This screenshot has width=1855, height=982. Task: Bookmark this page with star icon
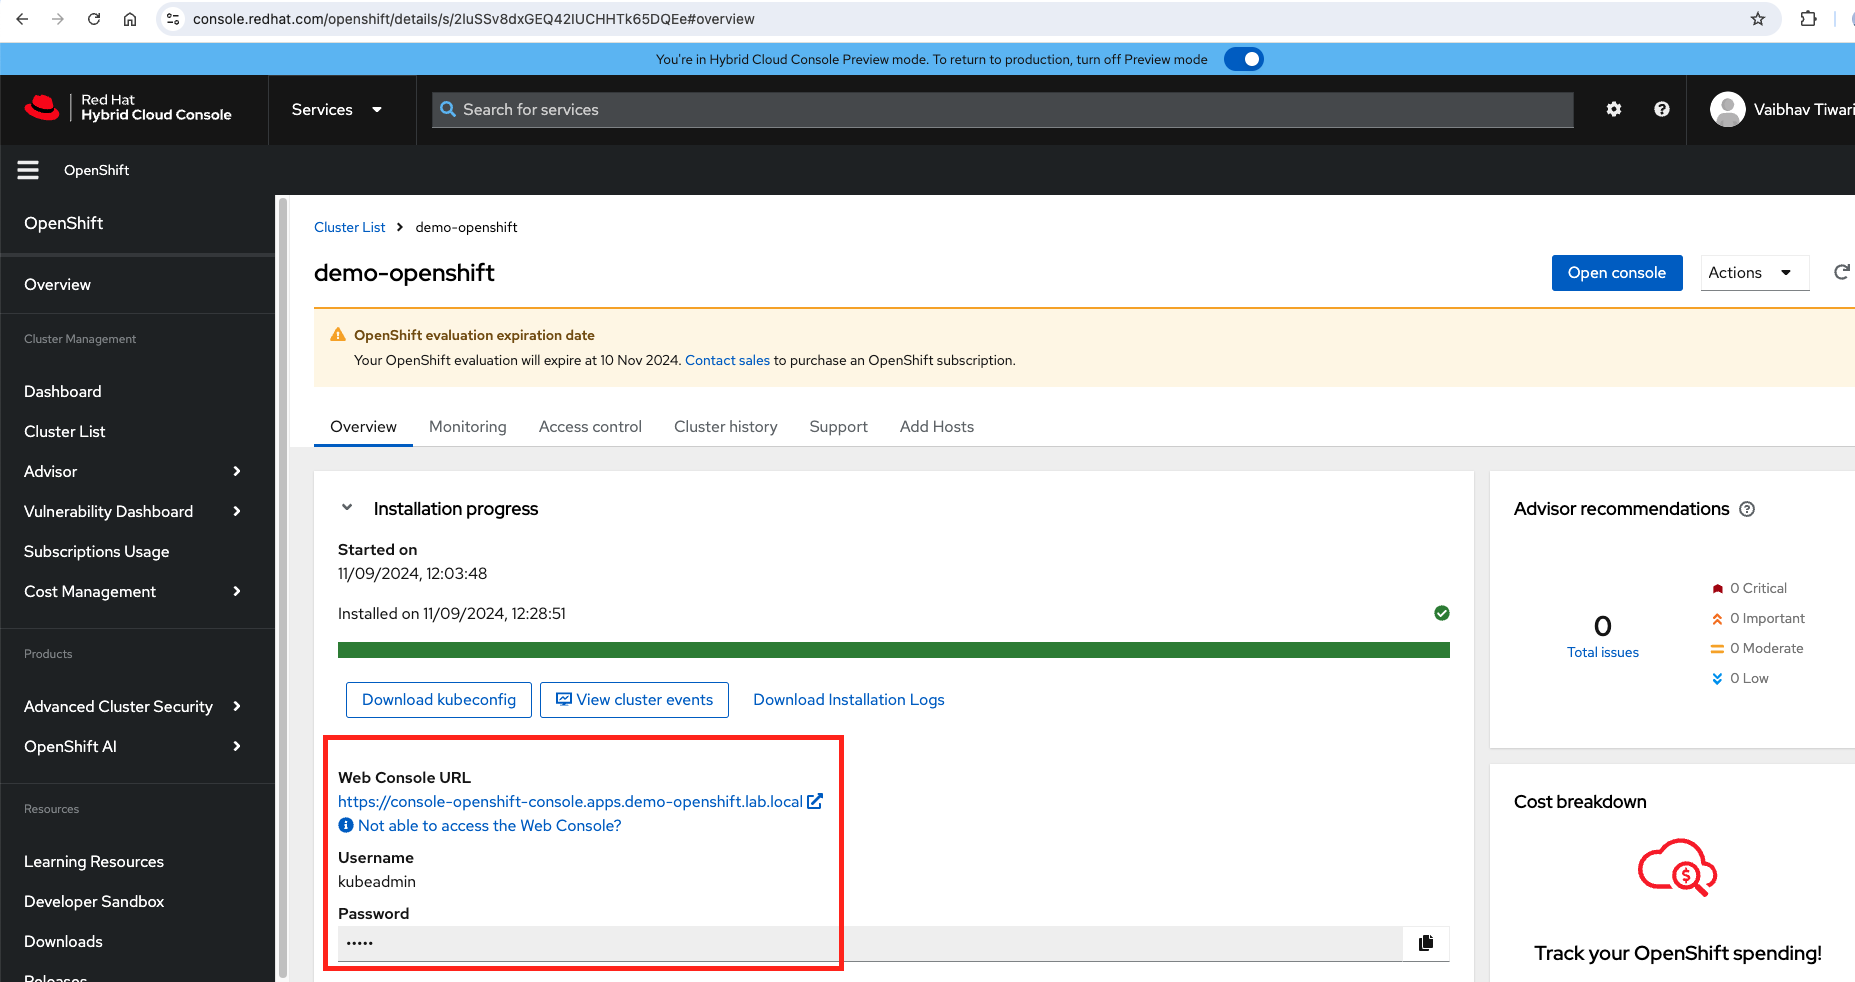[x=1758, y=19]
